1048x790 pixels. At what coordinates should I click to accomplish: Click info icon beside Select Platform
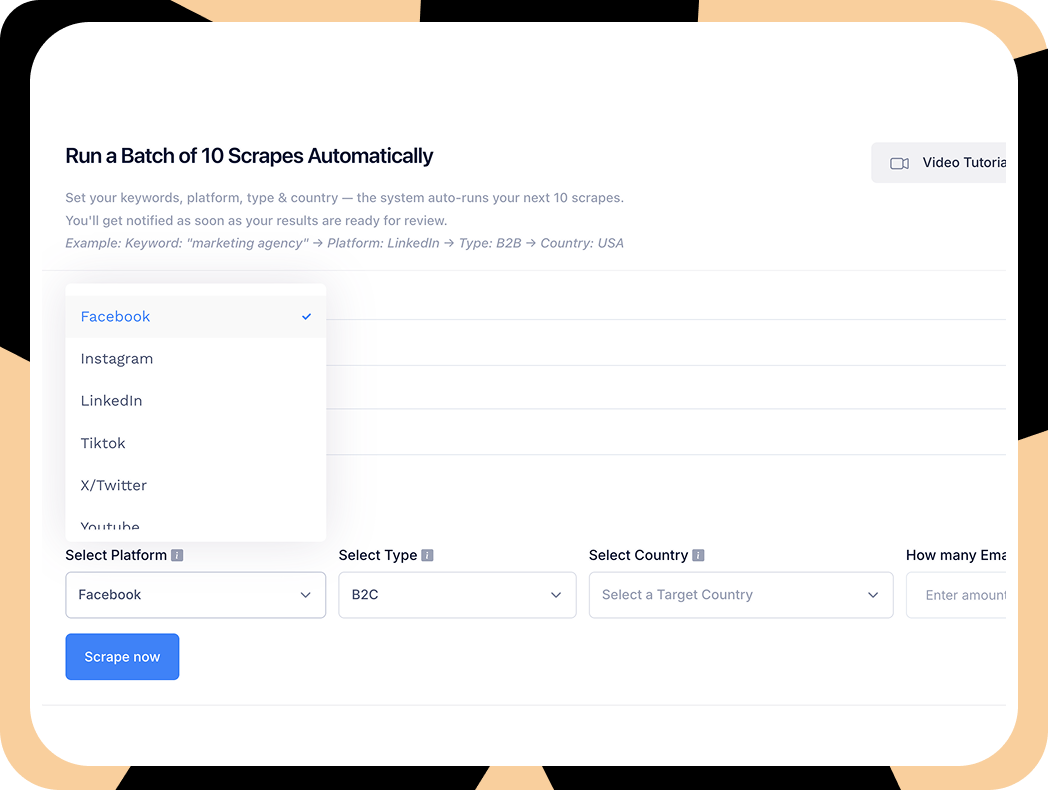177,555
